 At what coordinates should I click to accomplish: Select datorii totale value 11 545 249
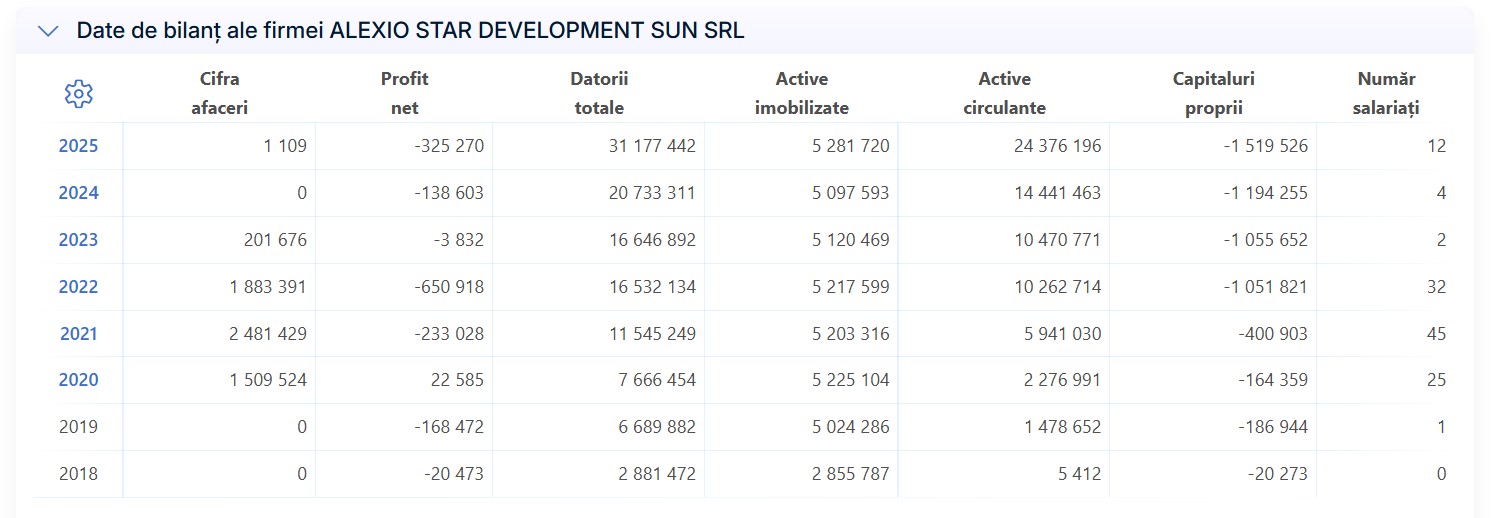coord(652,334)
